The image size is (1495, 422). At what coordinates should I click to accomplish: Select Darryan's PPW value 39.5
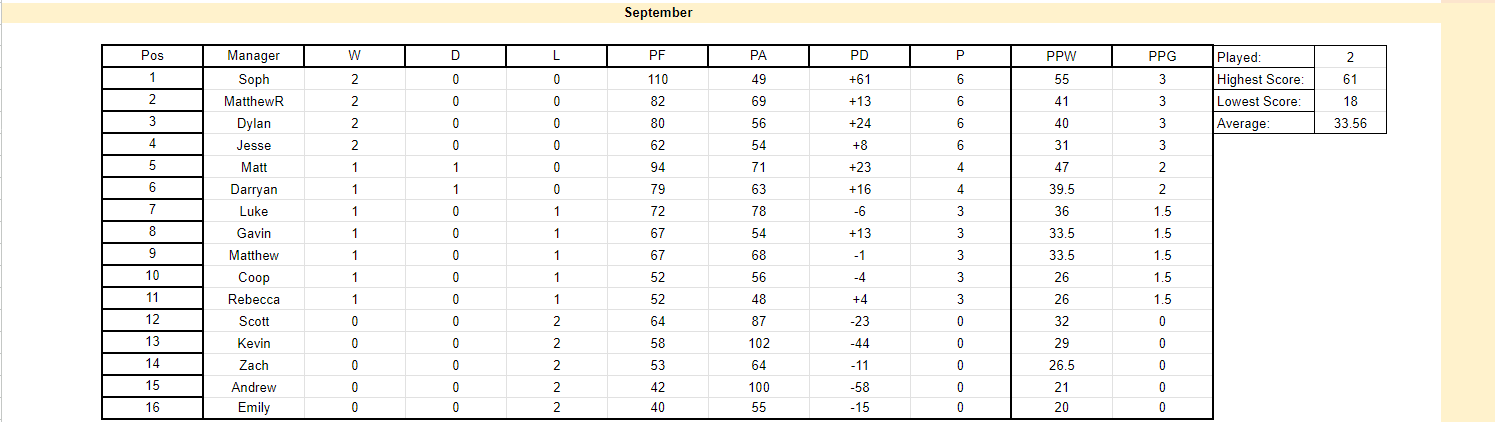[1061, 189]
